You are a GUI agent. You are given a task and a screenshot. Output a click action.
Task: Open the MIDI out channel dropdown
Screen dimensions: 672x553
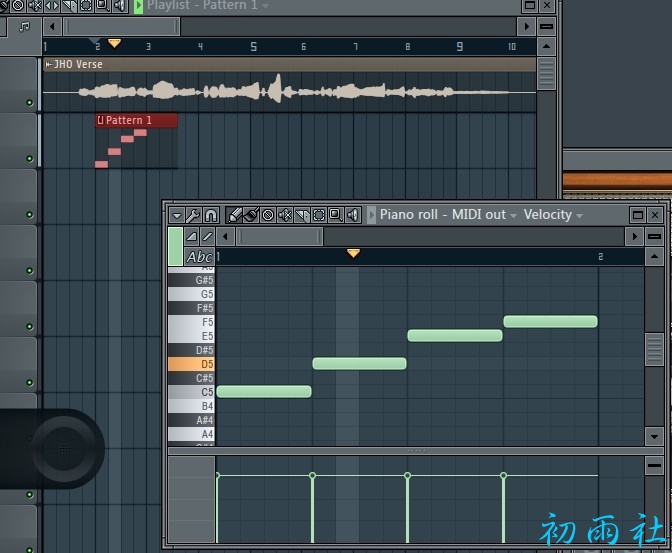[x=513, y=216]
